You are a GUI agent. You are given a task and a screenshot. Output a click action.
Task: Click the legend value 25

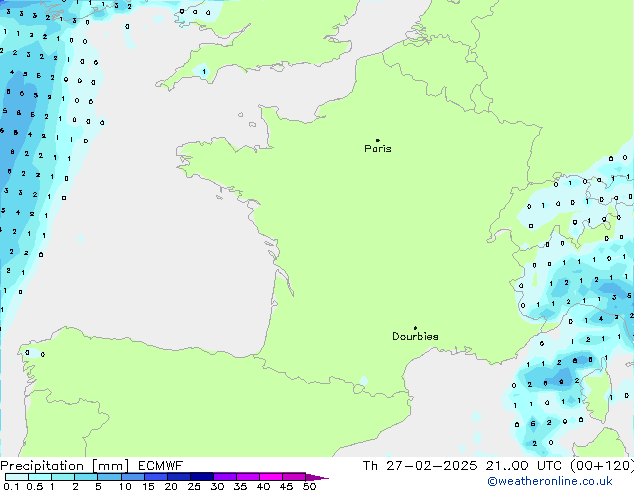pos(194,486)
